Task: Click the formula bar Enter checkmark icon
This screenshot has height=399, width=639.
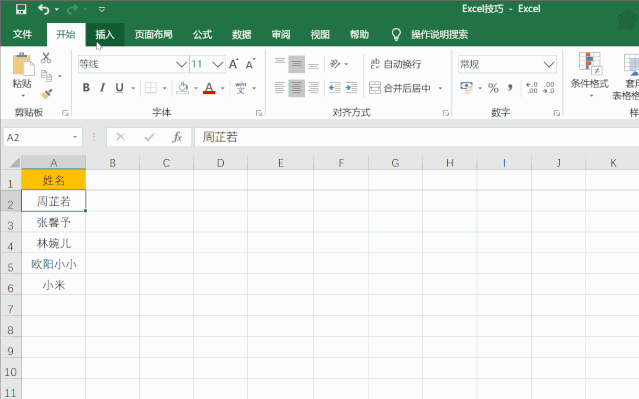Action: pos(149,137)
